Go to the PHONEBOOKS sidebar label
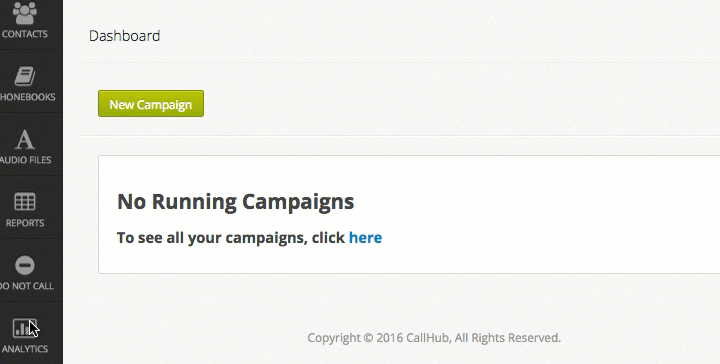Viewport: 720px width, 364px height. pos(28,97)
